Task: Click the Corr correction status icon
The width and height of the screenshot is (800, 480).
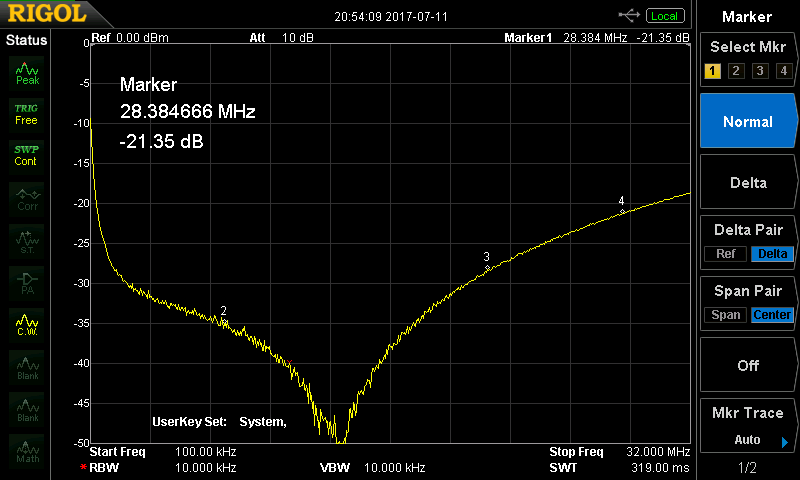Action: 27,198
